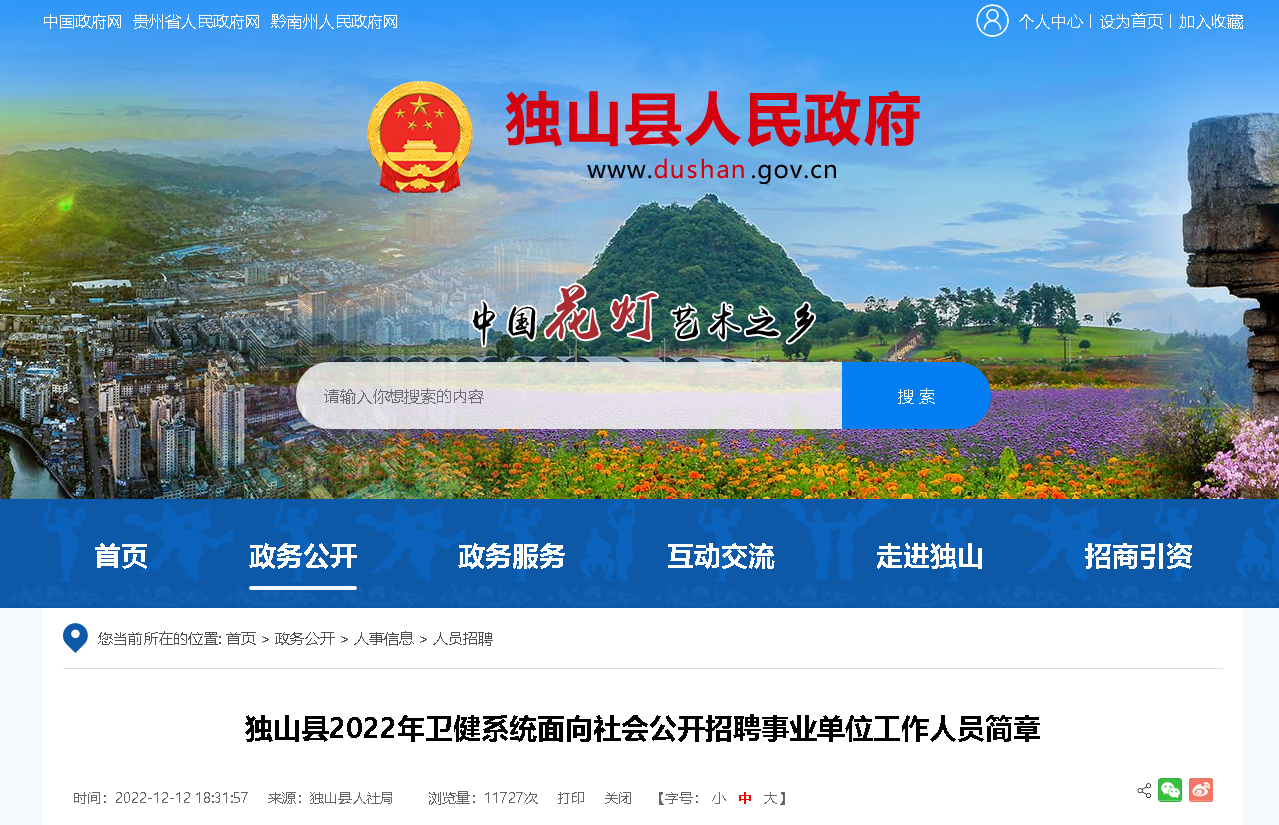Select medium font size (中)

[x=745, y=798]
